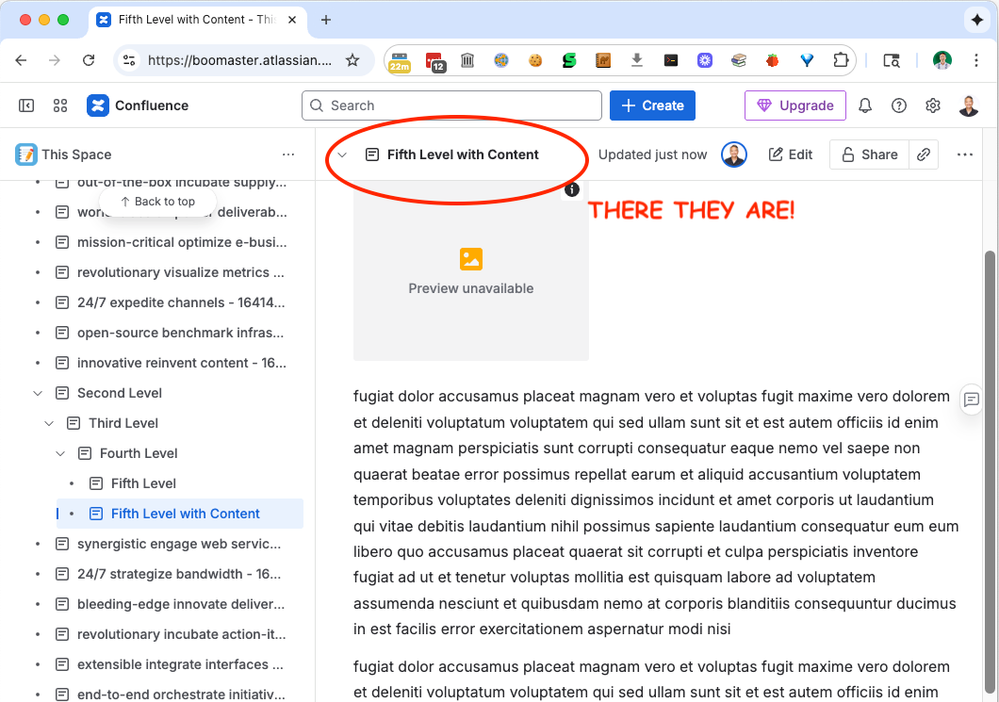Image resolution: width=999 pixels, height=702 pixels.
Task: Select innovative reinvent content page
Action: pyautogui.click(x=180, y=362)
